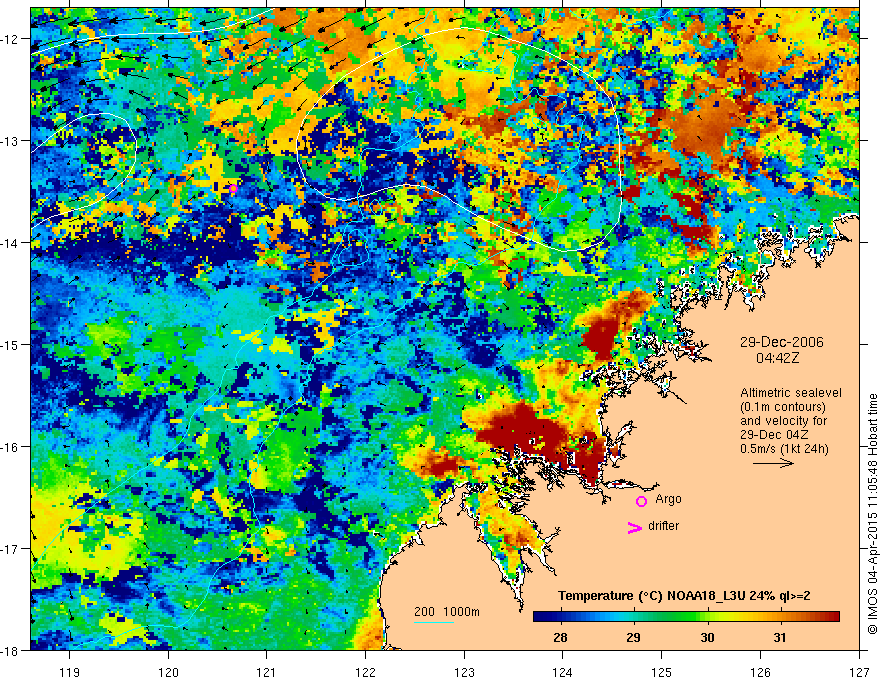Click longitude axis label 122
880x680 pixels.
tap(365, 672)
